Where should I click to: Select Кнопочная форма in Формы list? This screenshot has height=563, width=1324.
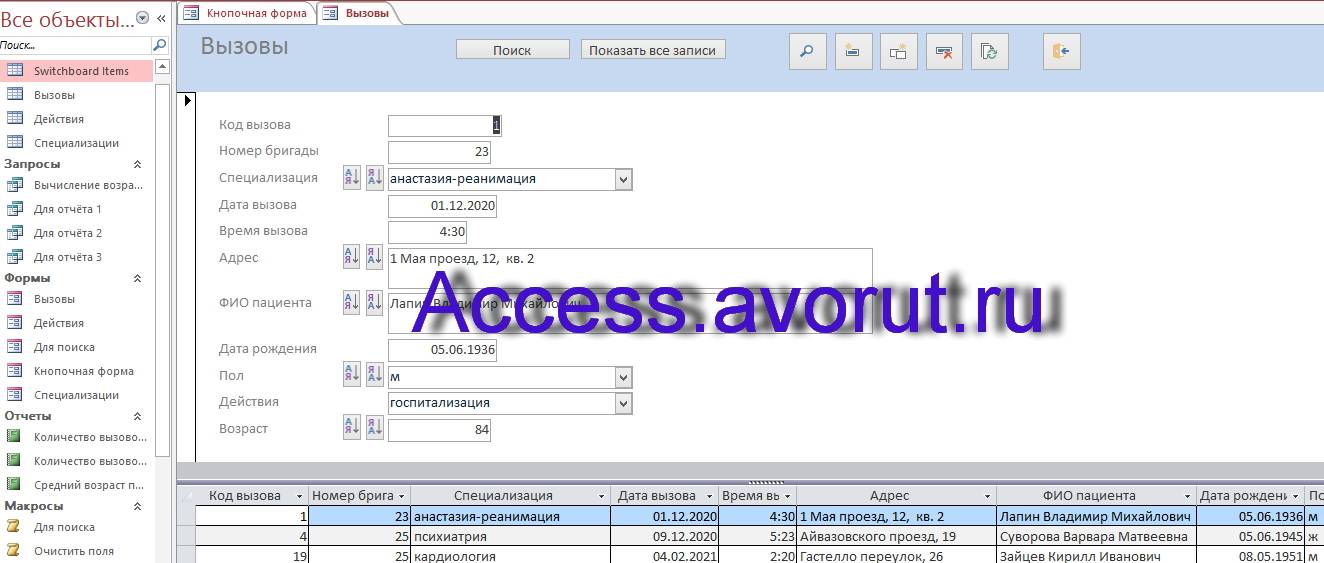[x=77, y=371]
